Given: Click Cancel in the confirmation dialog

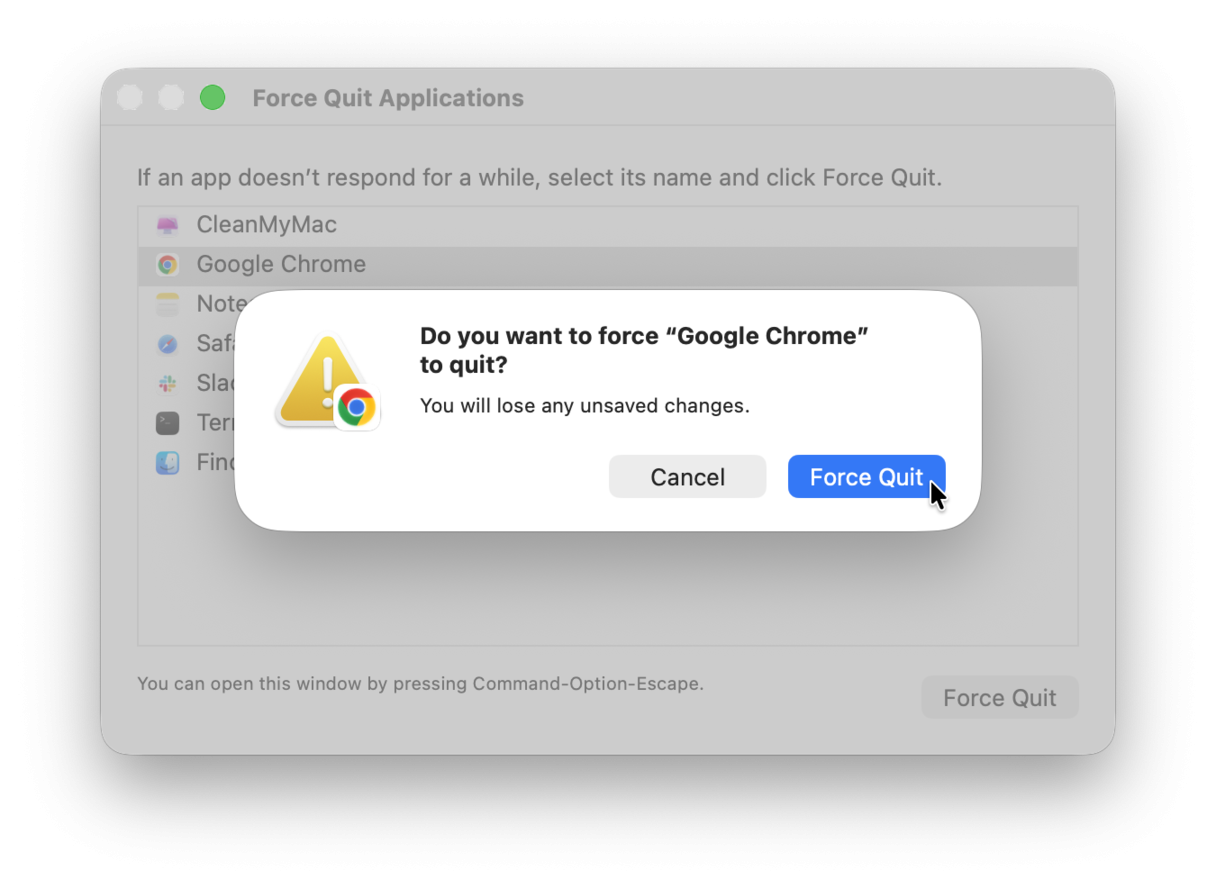Looking at the screenshot, I should coord(687,476).
